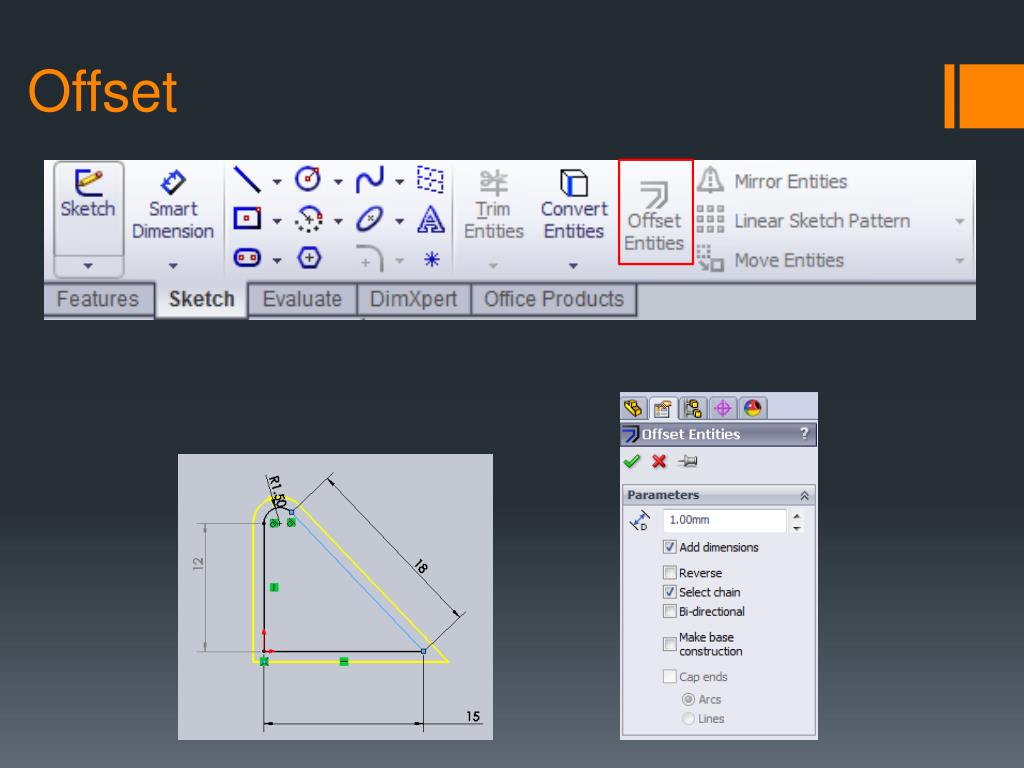Select the Lines radio button
1024x768 pixels.
688,718
